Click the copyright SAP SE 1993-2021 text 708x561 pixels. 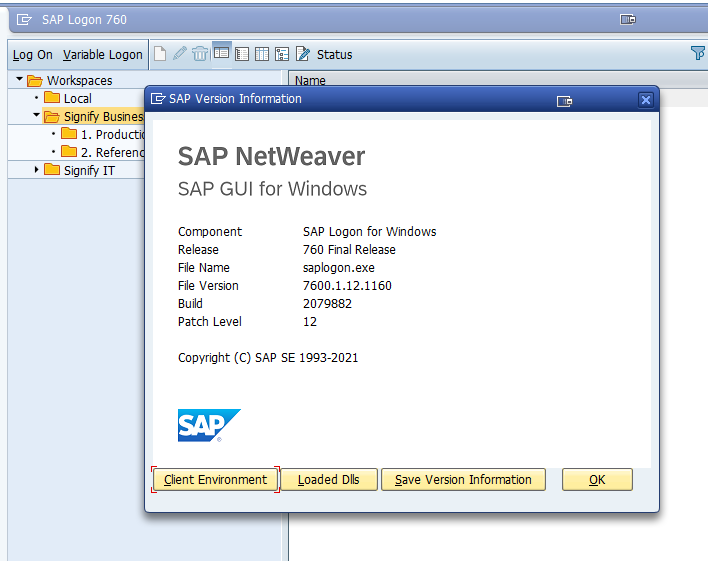pos(268,358)
